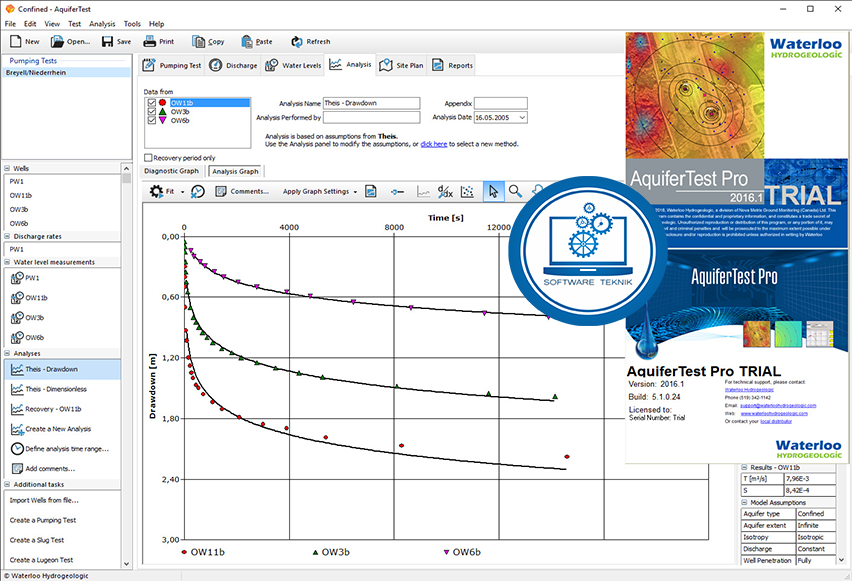
Task: Click the save graph settings page icon
Action: [x=371, y=191]
